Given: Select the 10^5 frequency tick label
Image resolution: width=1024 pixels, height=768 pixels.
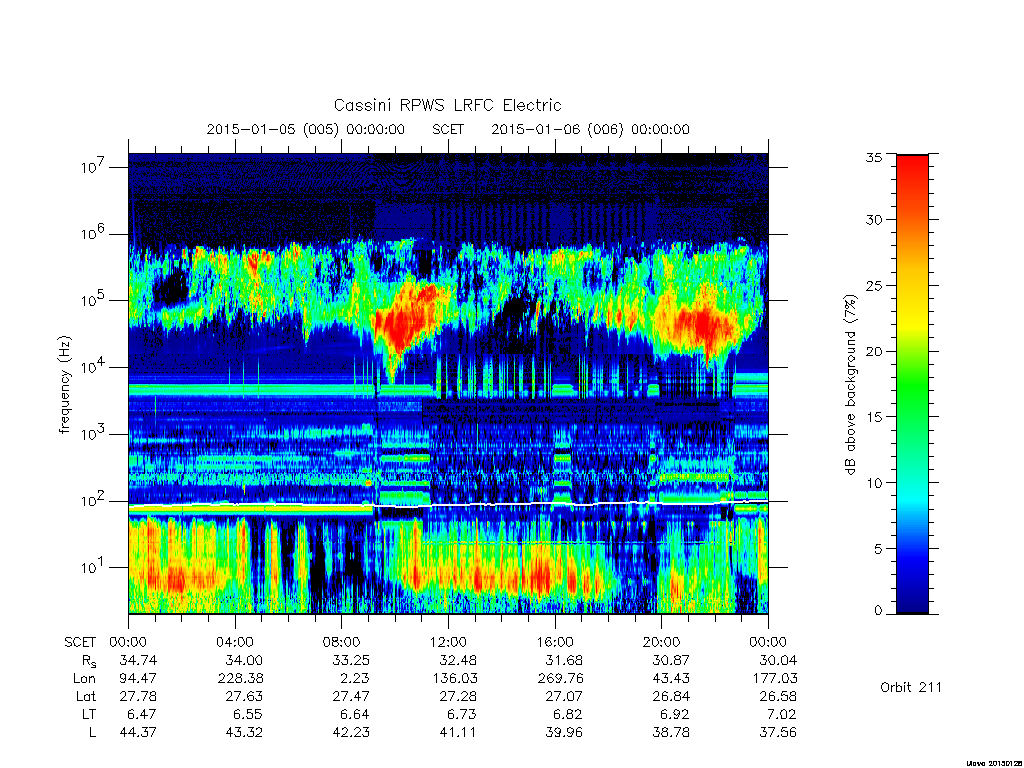Looking at the screenshot, I should point(93,300).
